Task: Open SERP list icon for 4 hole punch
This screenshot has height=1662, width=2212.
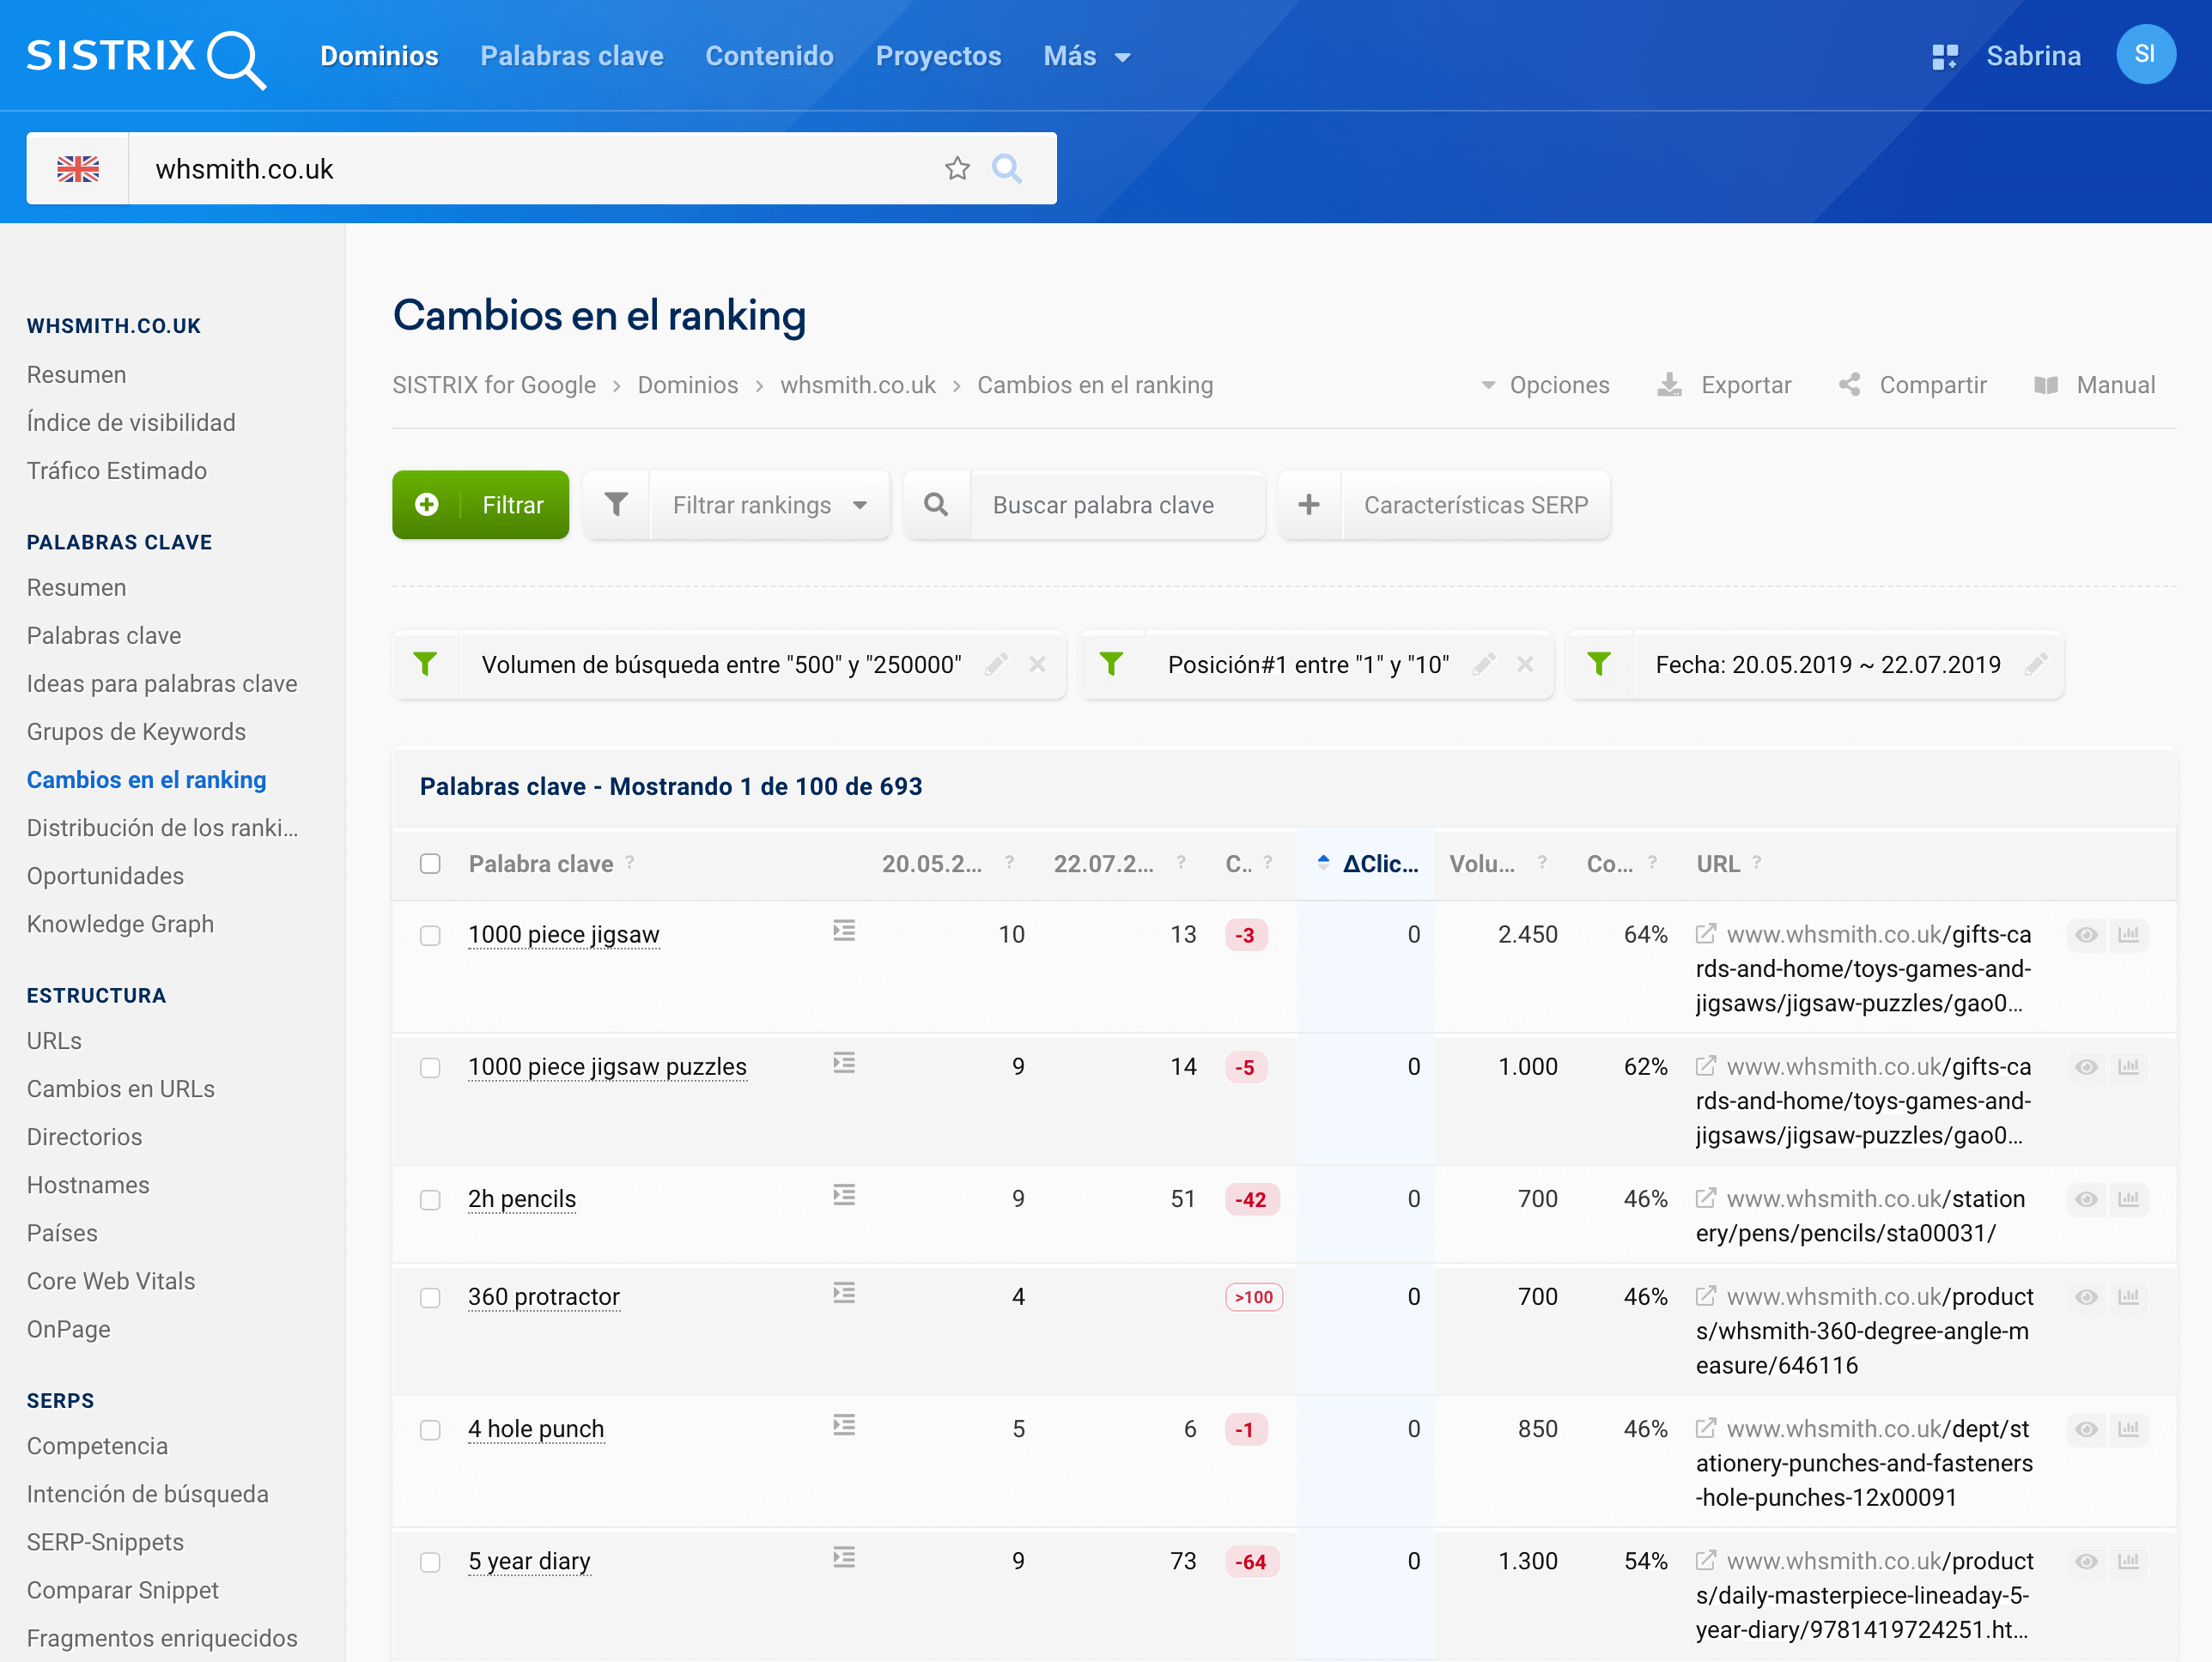Action: tap(844, 1426)
